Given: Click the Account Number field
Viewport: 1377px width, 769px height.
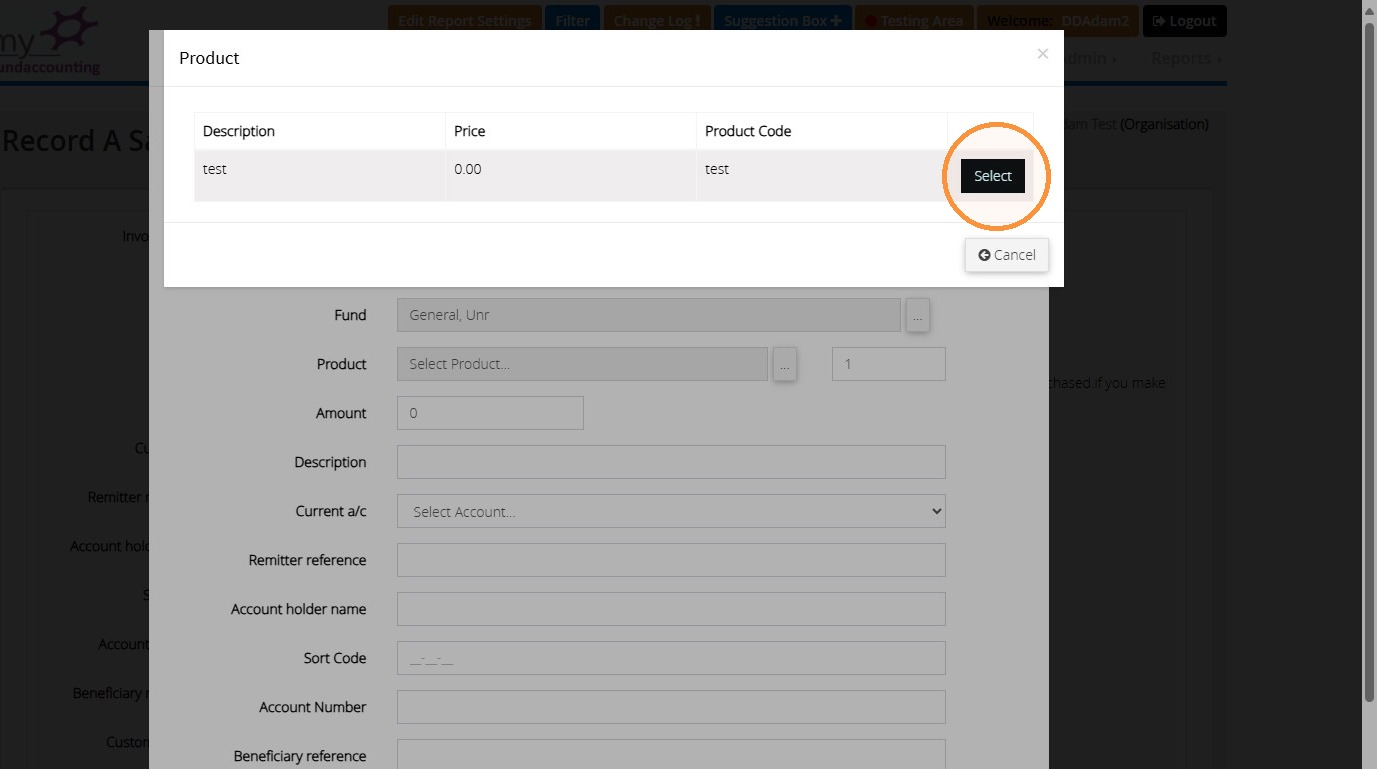Looking at the screenshot, I should pos(671,707).
